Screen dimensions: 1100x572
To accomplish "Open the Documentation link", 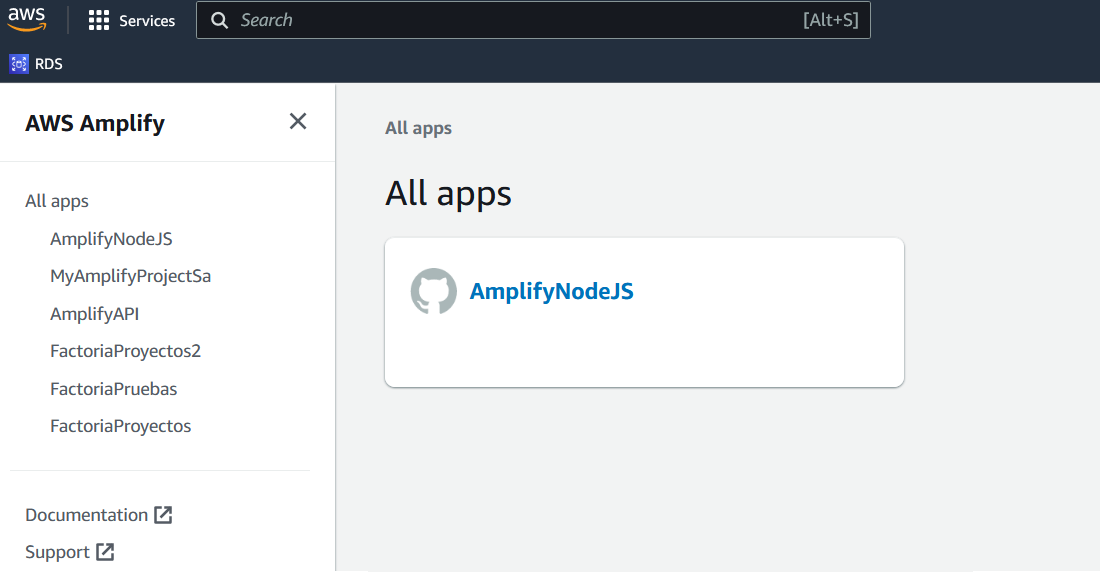I will tap(86, 515).
